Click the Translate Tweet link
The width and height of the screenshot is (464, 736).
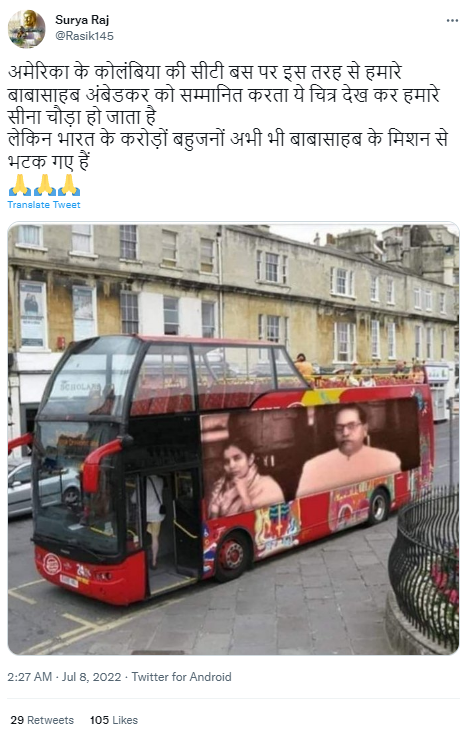pyautogui.click(x=44, y=205)
